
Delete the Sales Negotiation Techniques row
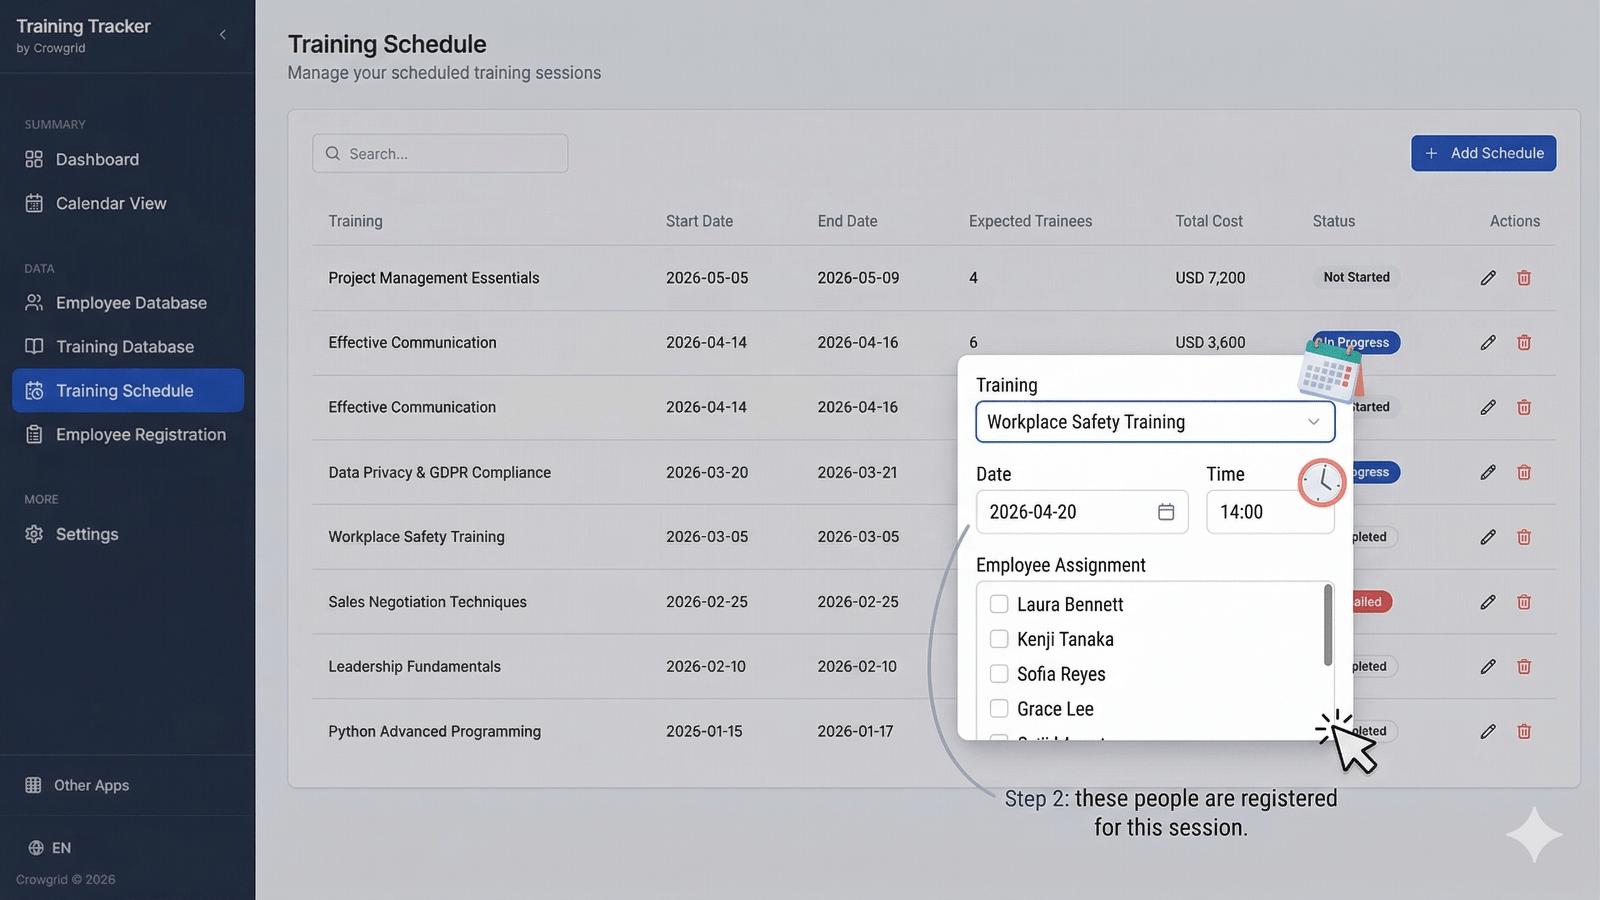click(x=1524, y=602)
